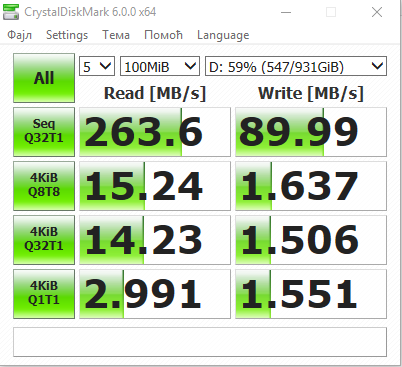
Task: Run all benchmarks with the All button
Action: coord(44,78)
